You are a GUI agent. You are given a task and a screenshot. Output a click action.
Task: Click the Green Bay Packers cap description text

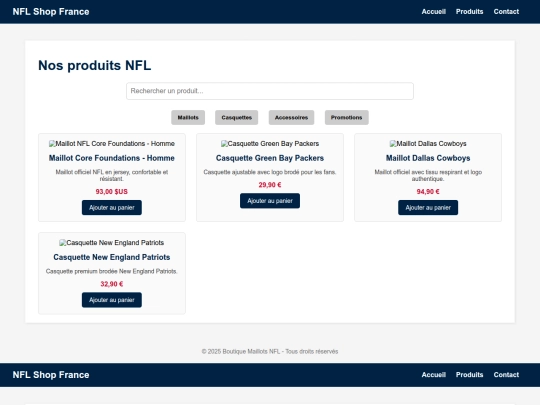pos(270,172)
